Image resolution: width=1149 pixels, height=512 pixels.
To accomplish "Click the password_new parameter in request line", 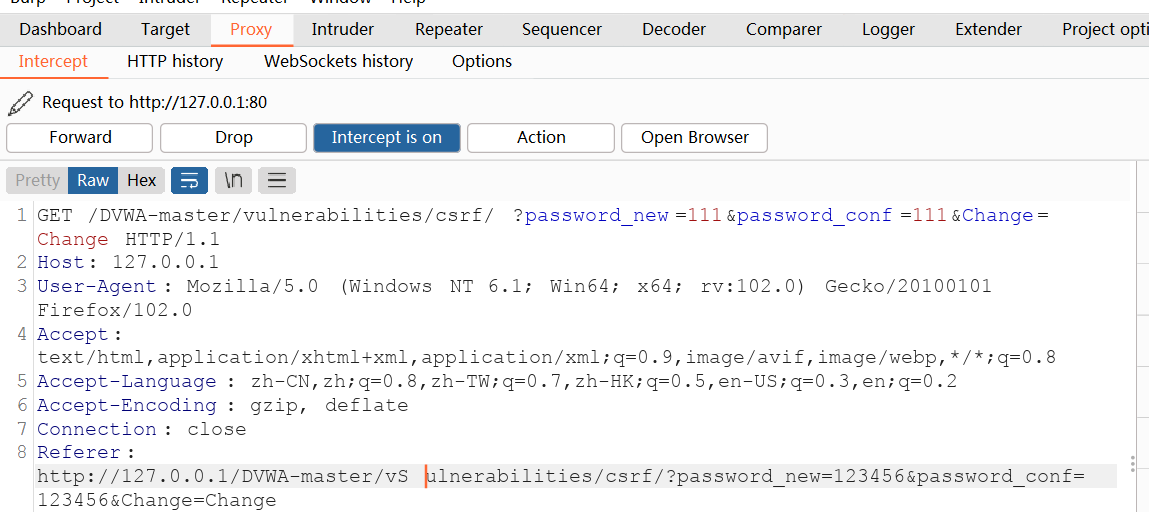I will [x=596, y=215].
